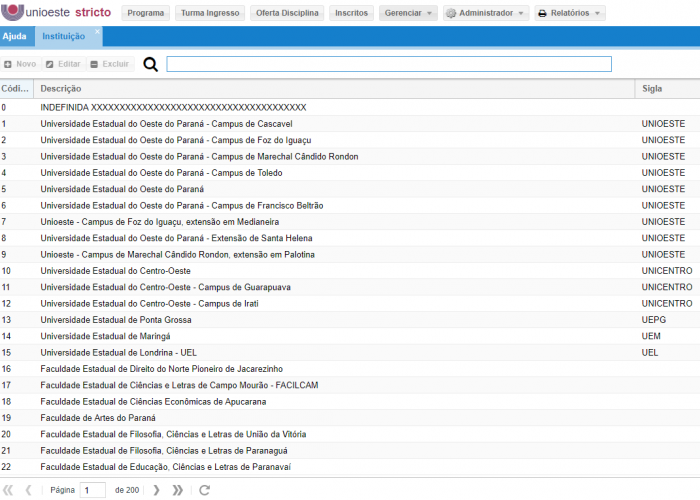
Task: Go to the first page arrow
Action: tap(8, 490)
